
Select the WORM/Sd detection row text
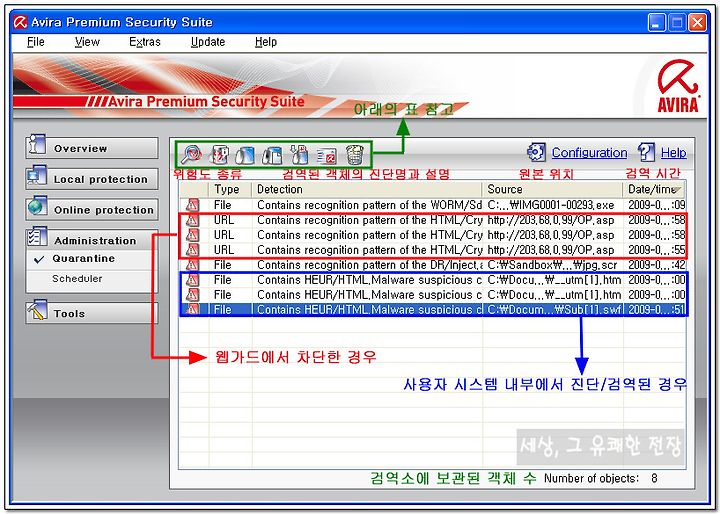(369, 205)
